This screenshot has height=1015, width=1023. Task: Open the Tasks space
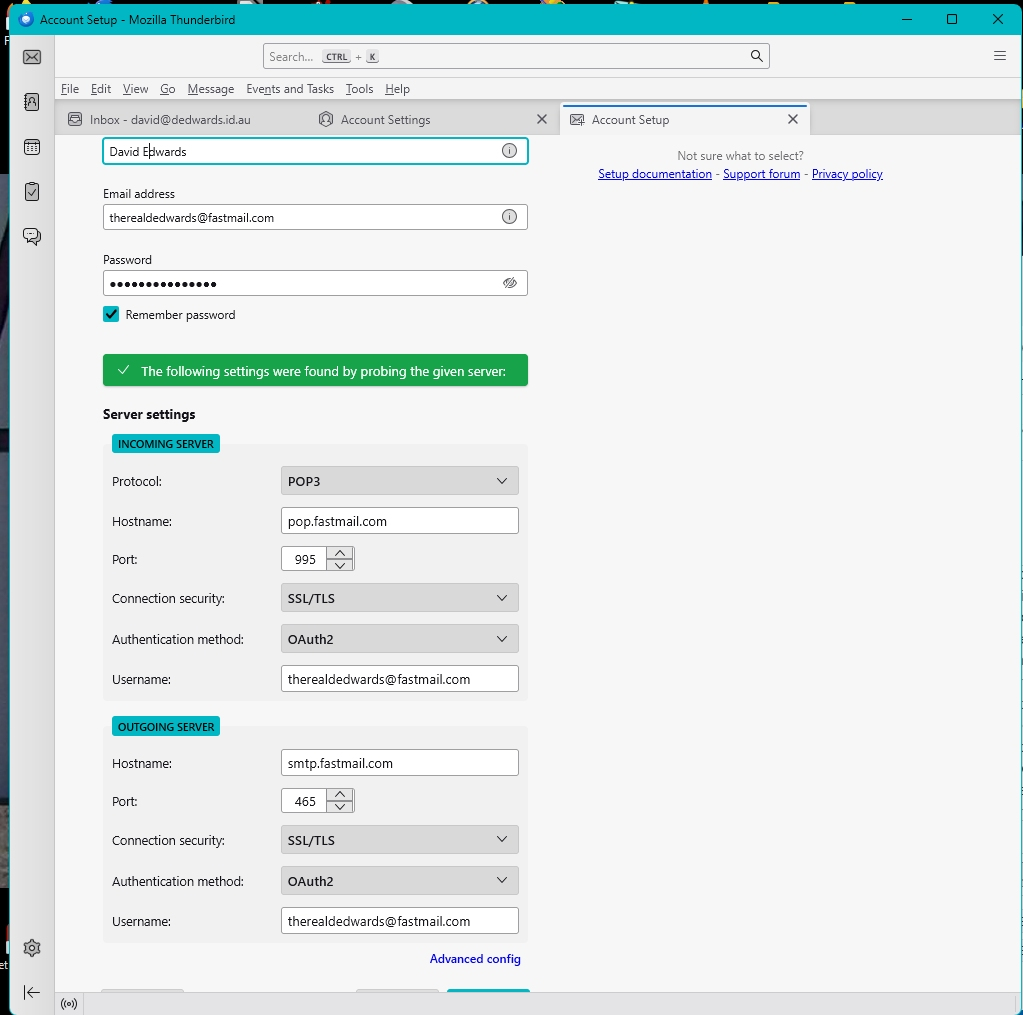click(x=31, y=192)
